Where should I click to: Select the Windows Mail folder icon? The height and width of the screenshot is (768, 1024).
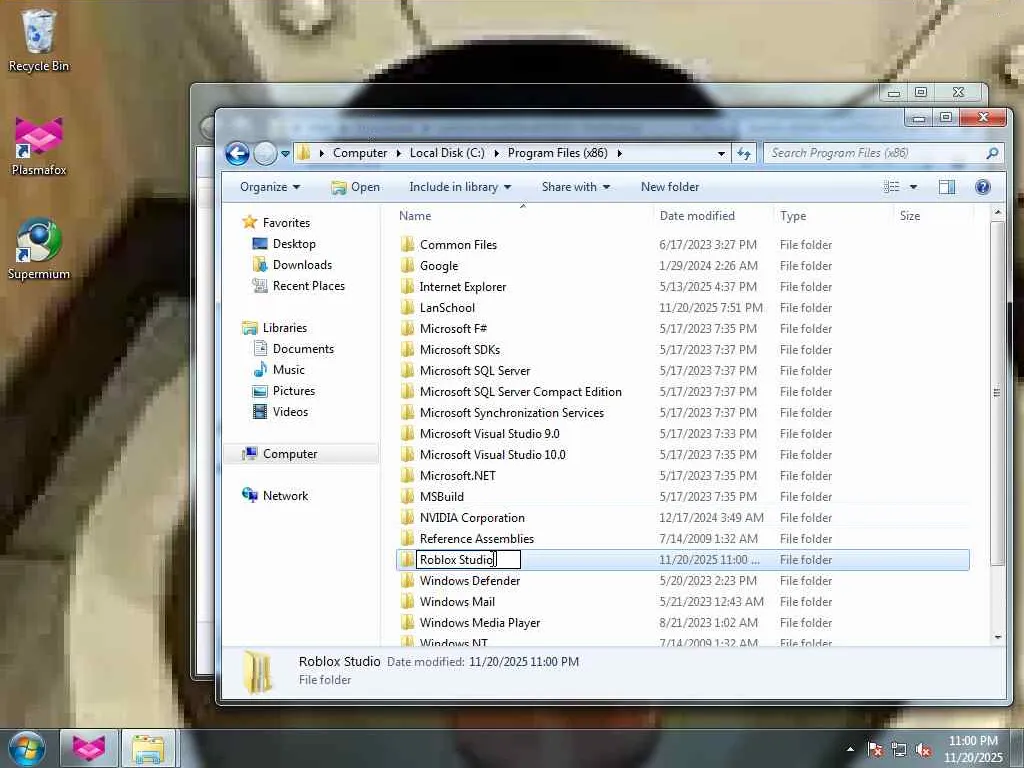click(408, 601)
